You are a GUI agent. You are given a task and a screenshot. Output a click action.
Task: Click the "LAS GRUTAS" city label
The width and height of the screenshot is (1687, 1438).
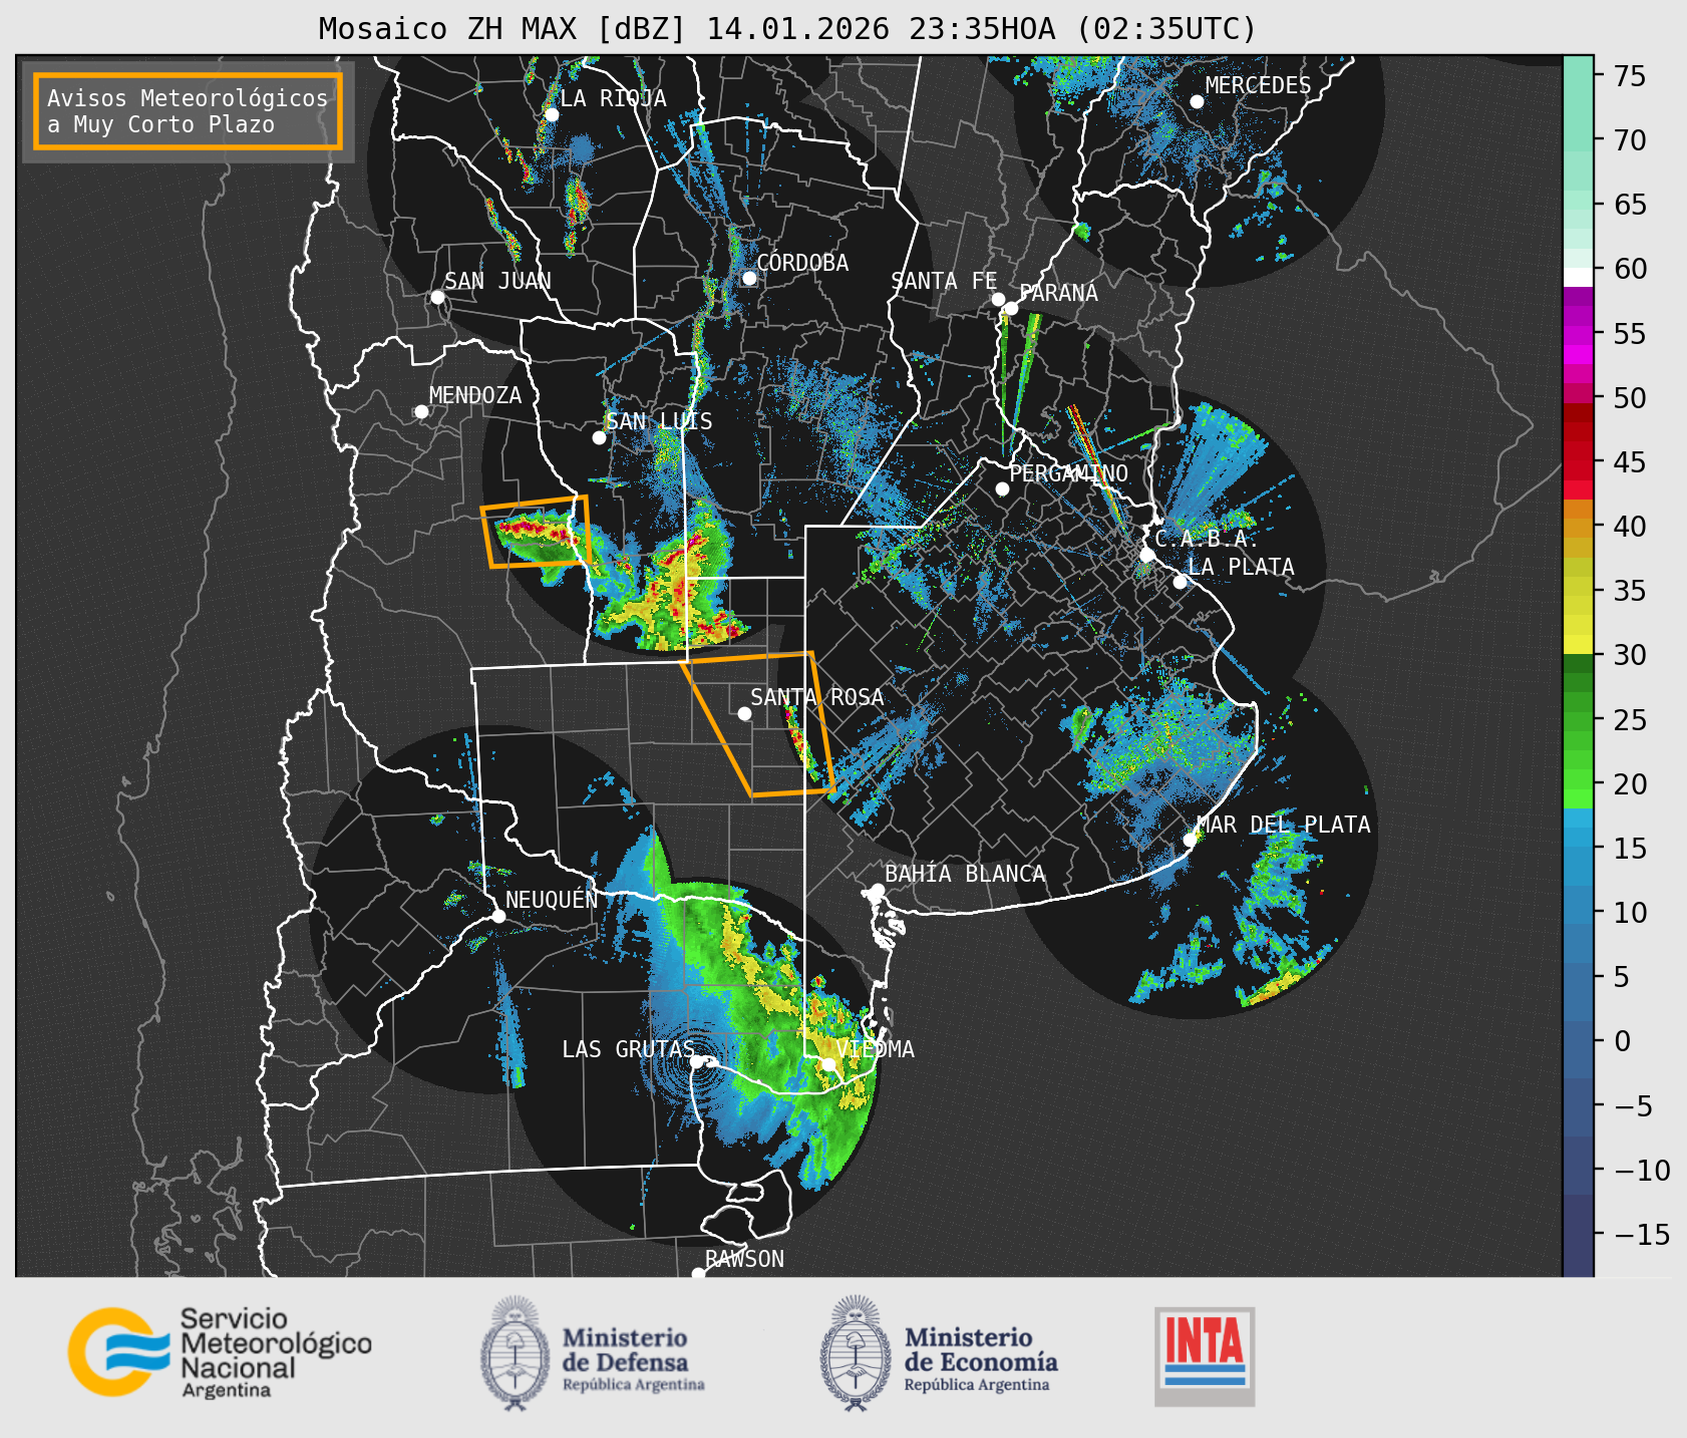[x=628, y=1049]
